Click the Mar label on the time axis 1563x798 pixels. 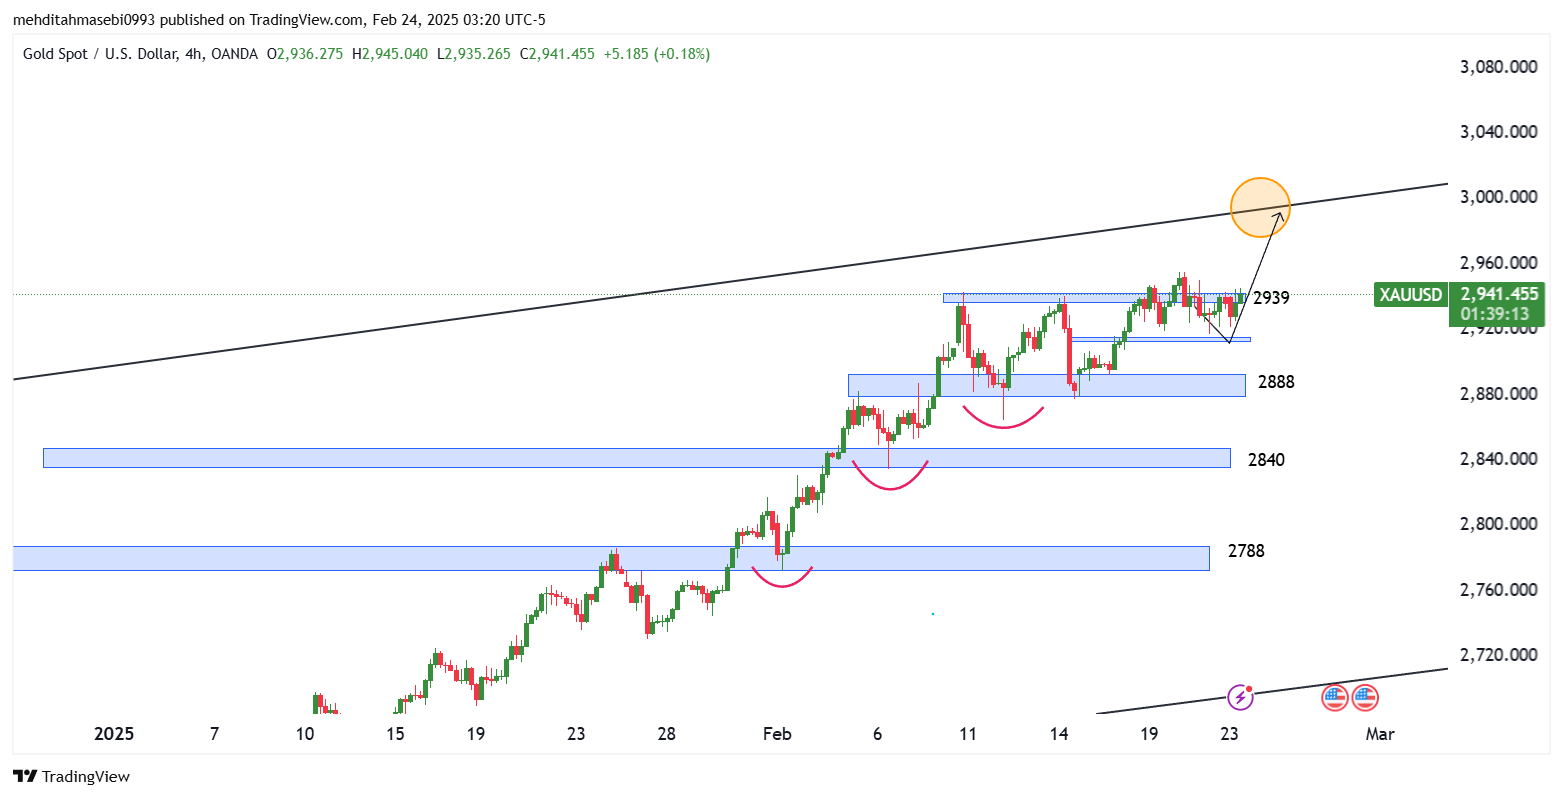1380,734
